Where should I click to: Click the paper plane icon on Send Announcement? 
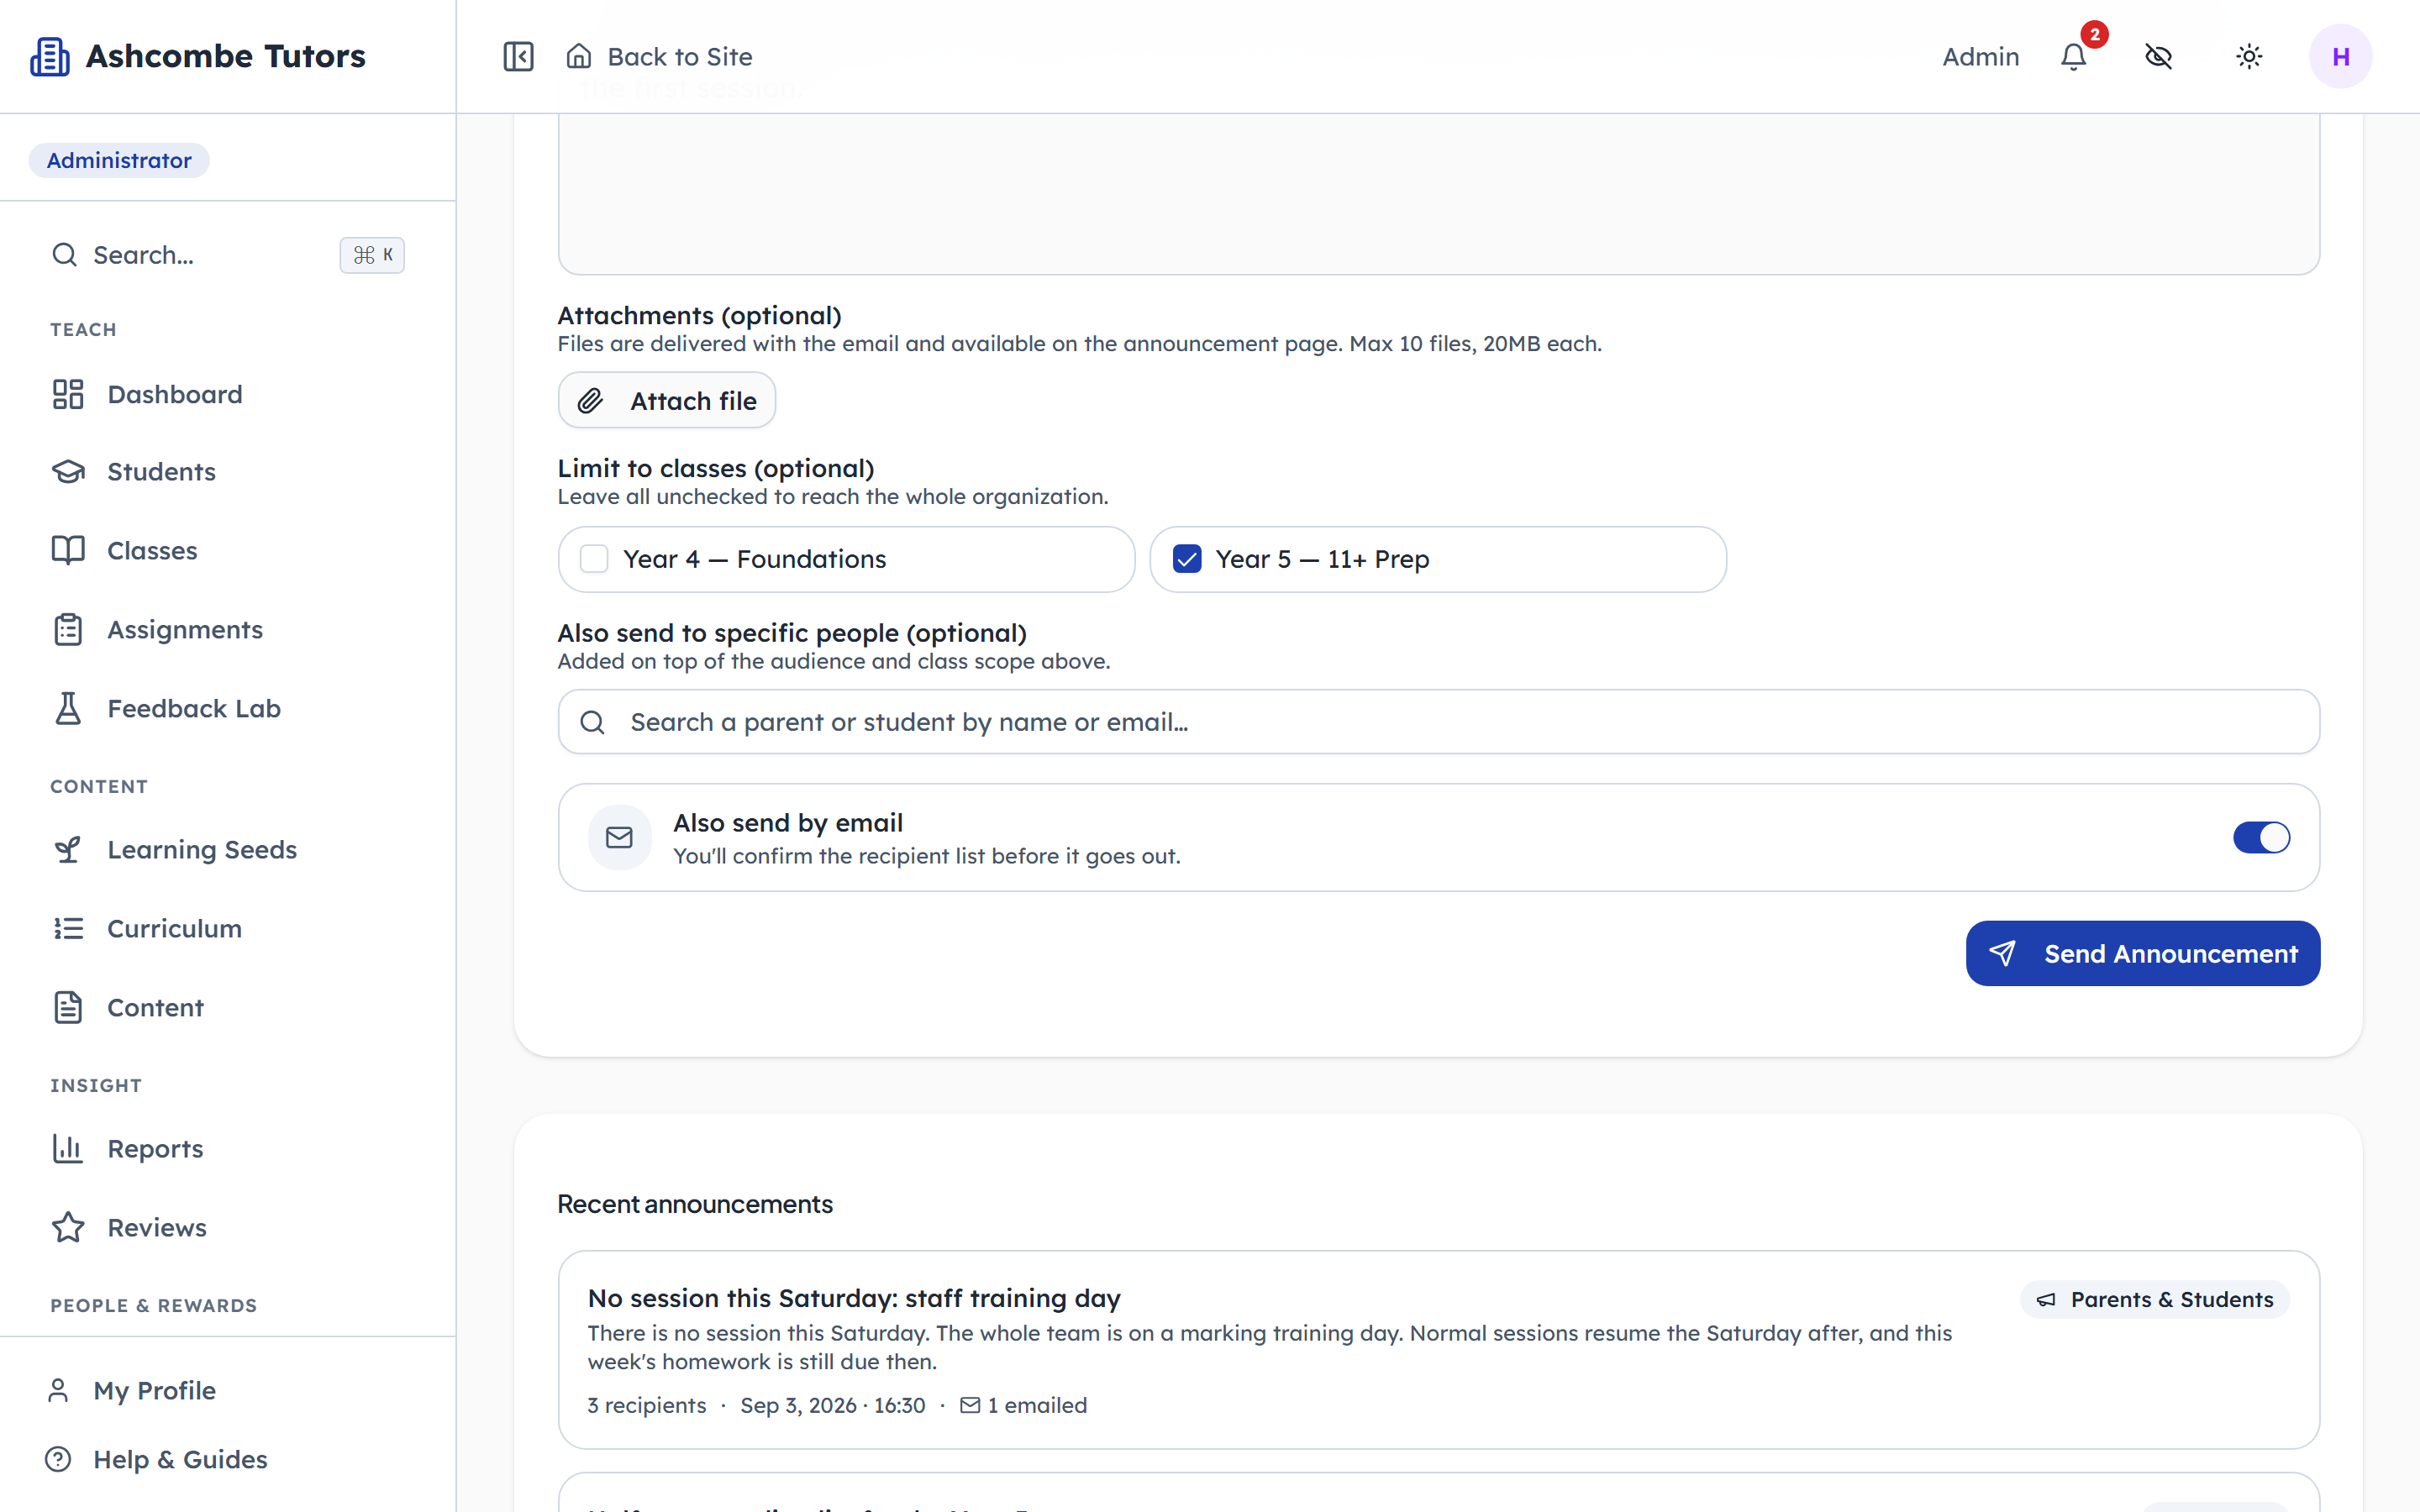point(2002,953)
